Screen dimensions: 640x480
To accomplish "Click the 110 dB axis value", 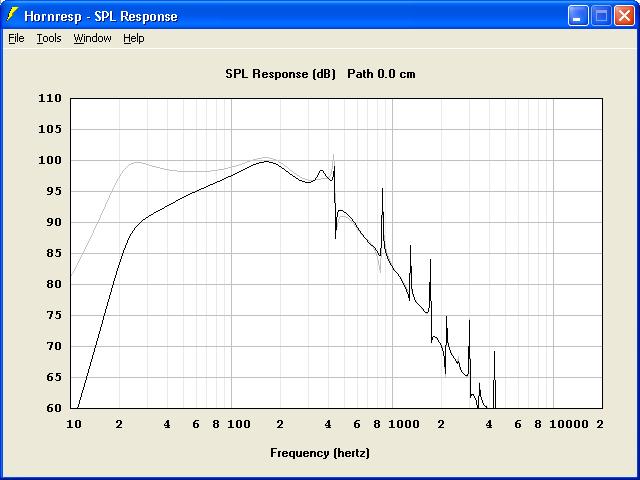I will coord(50,98).
